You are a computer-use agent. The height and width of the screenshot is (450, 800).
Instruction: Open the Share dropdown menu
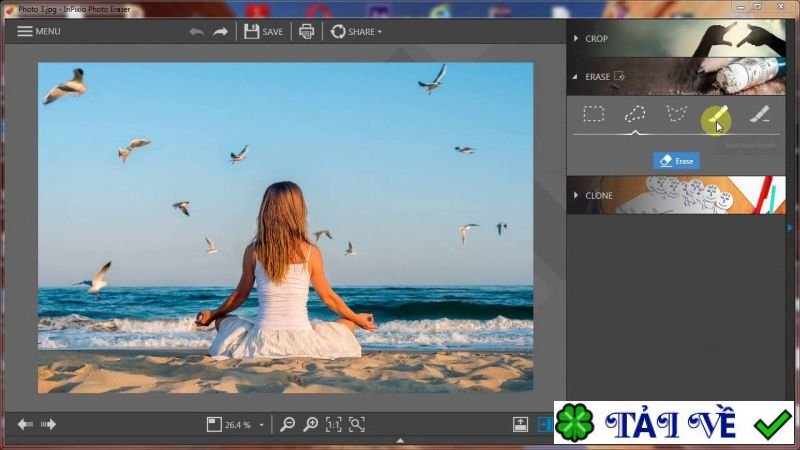tap(356, 31)
